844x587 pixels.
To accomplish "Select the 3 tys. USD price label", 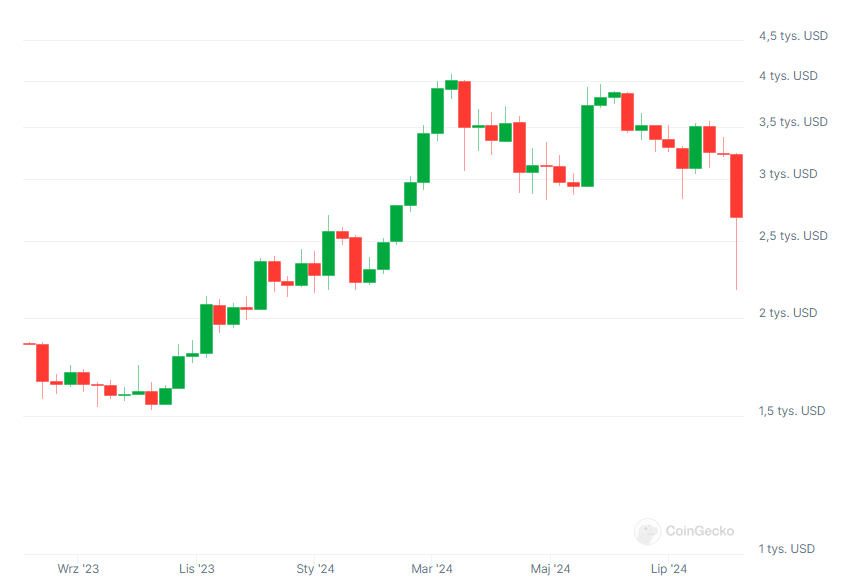I will [x=788, y=174].
